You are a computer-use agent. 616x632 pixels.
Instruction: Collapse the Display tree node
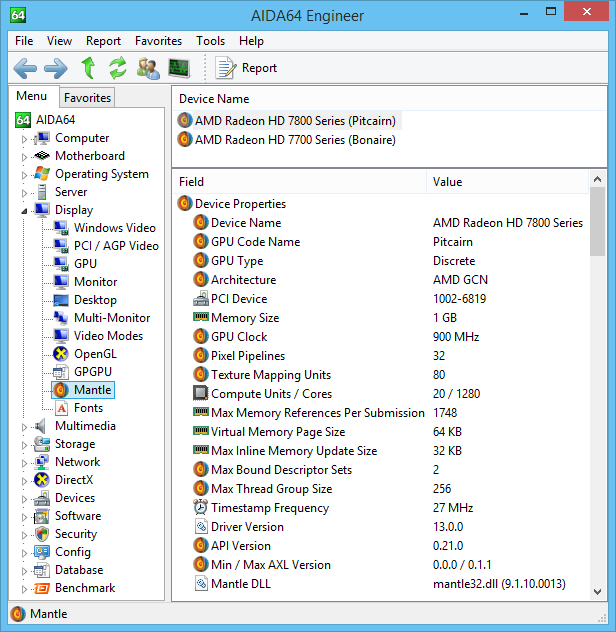pyautogui.click(x=25, y=210)
